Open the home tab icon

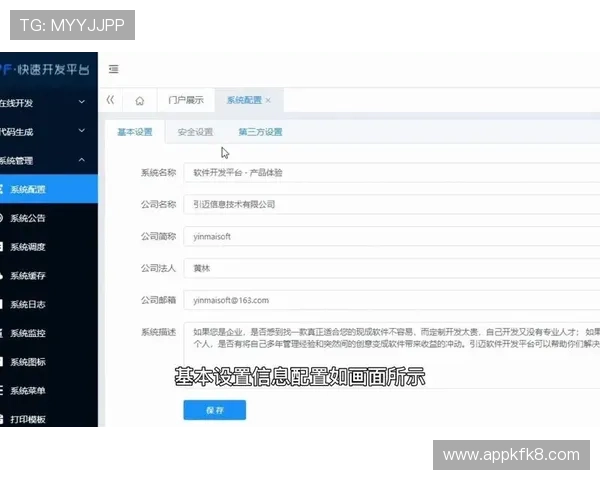tap(140, 101)
